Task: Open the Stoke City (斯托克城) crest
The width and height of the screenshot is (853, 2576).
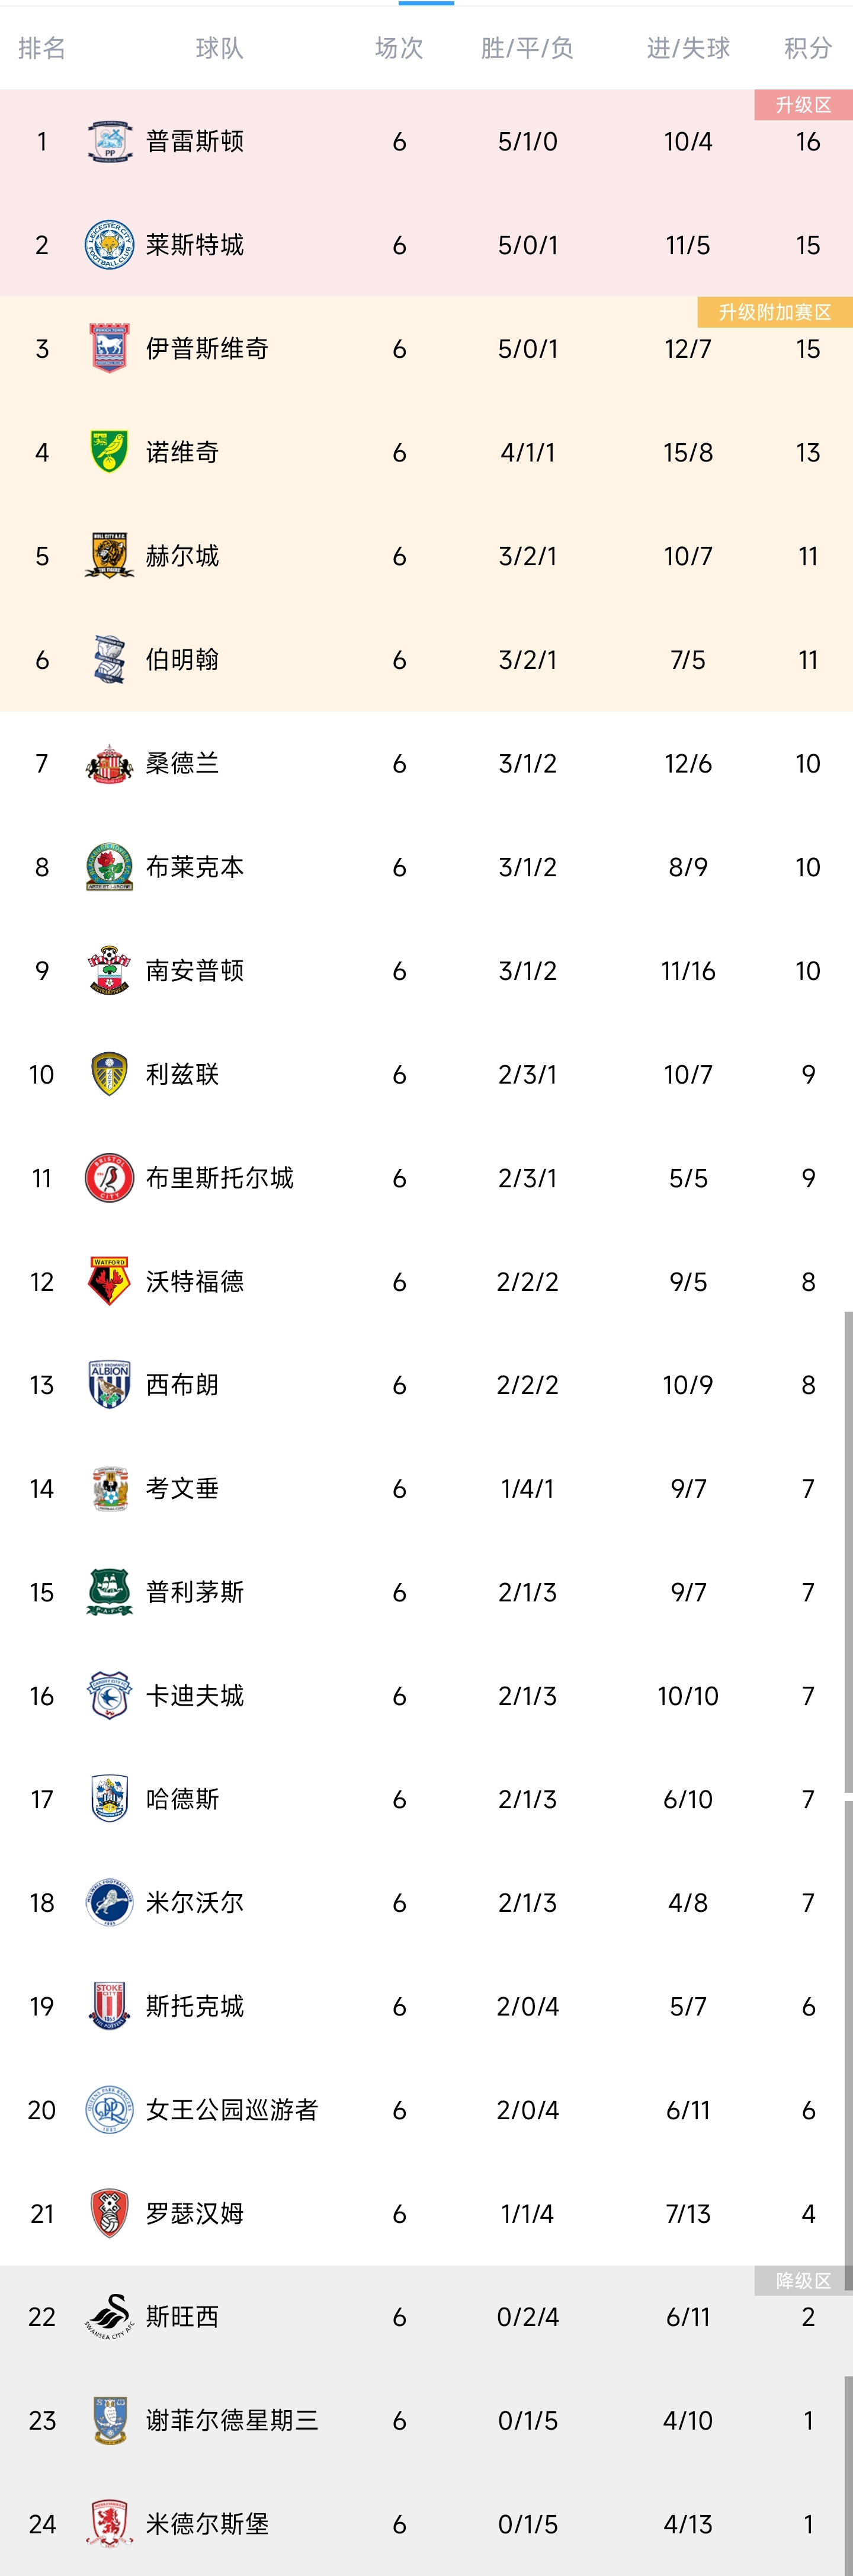Action: click(109, 2005)
